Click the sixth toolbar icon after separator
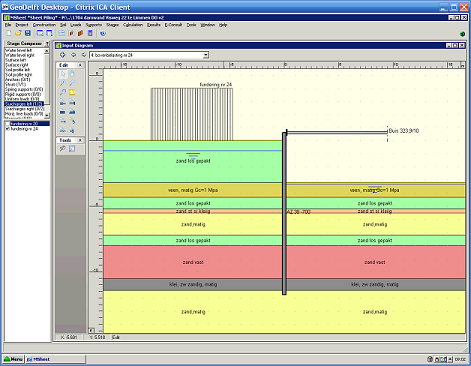 pyautogui.click(x=62, y=33)
